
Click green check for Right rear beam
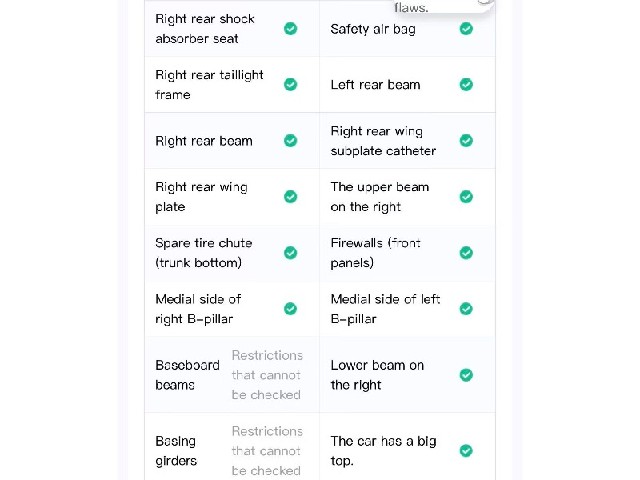[x=291, y=140]
